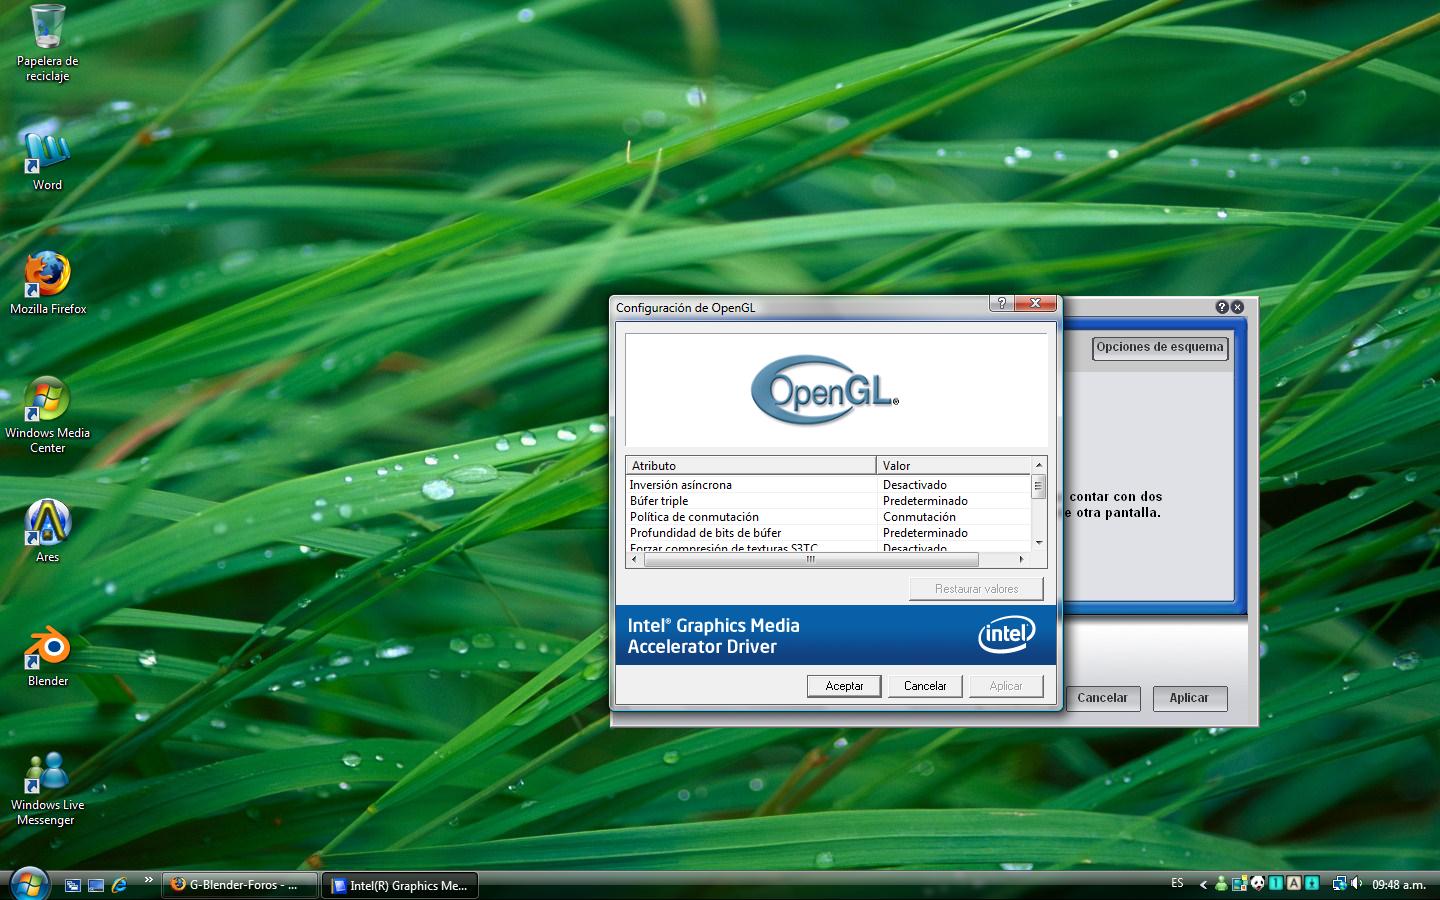Viewport: 1440px width, 900px height.
Task: Expand the Quick Launch overflow chevron
Action: (x=148, y=880)
